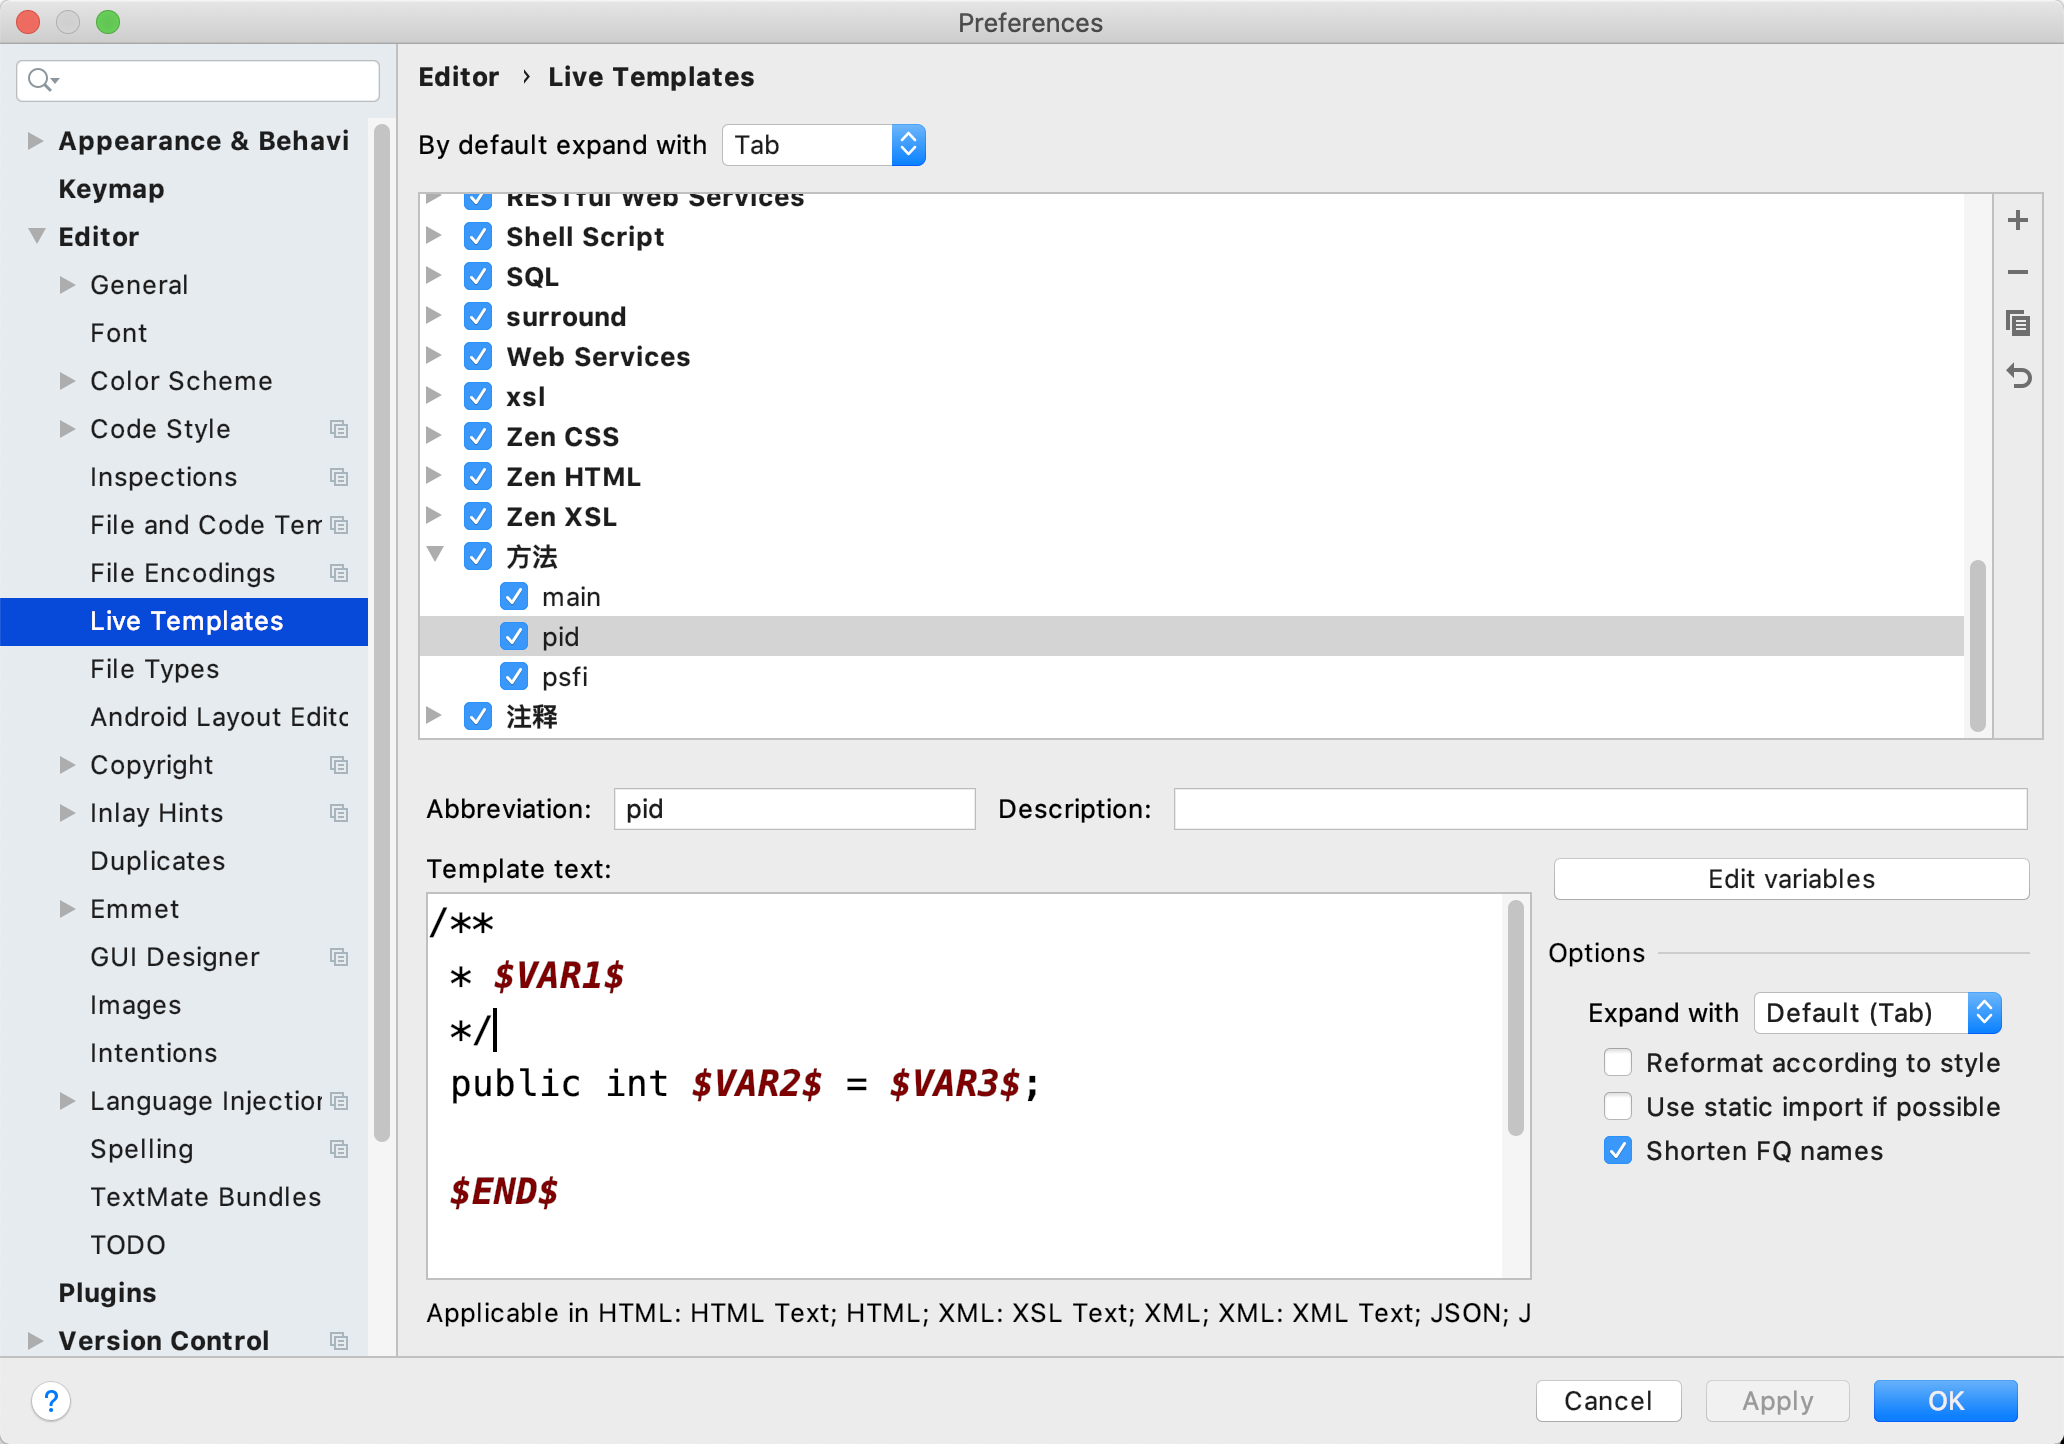Select the Zen CSS group row

point(1192,437)
